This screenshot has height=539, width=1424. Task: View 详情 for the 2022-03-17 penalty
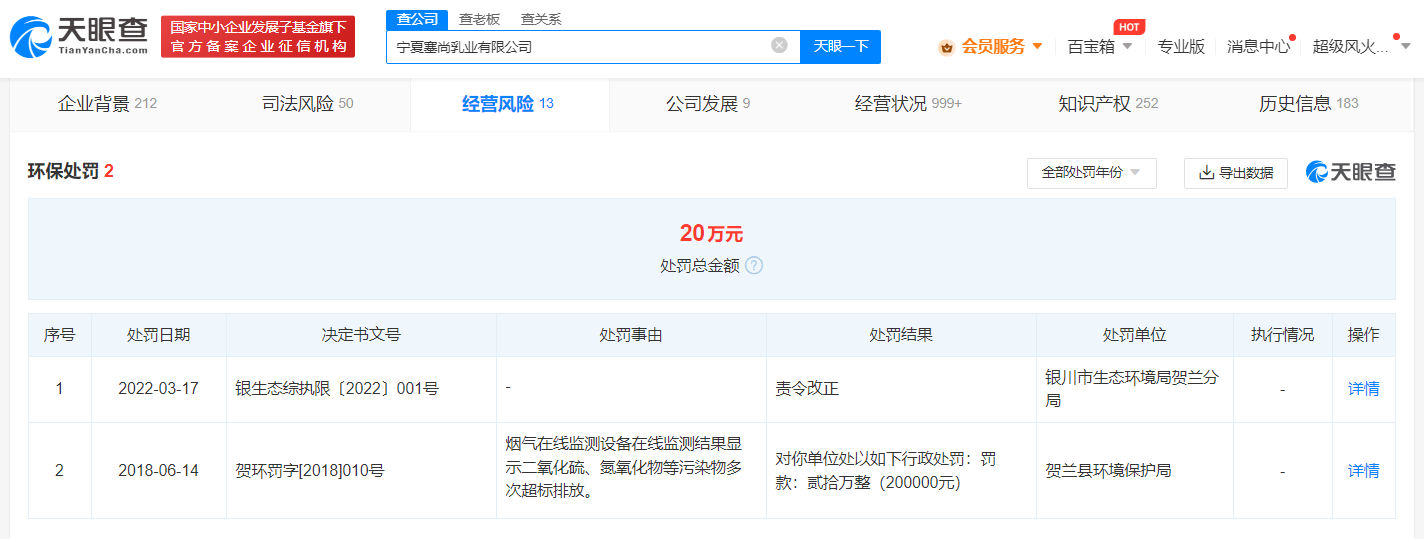pyautogui.click(x=1363, y=389)
